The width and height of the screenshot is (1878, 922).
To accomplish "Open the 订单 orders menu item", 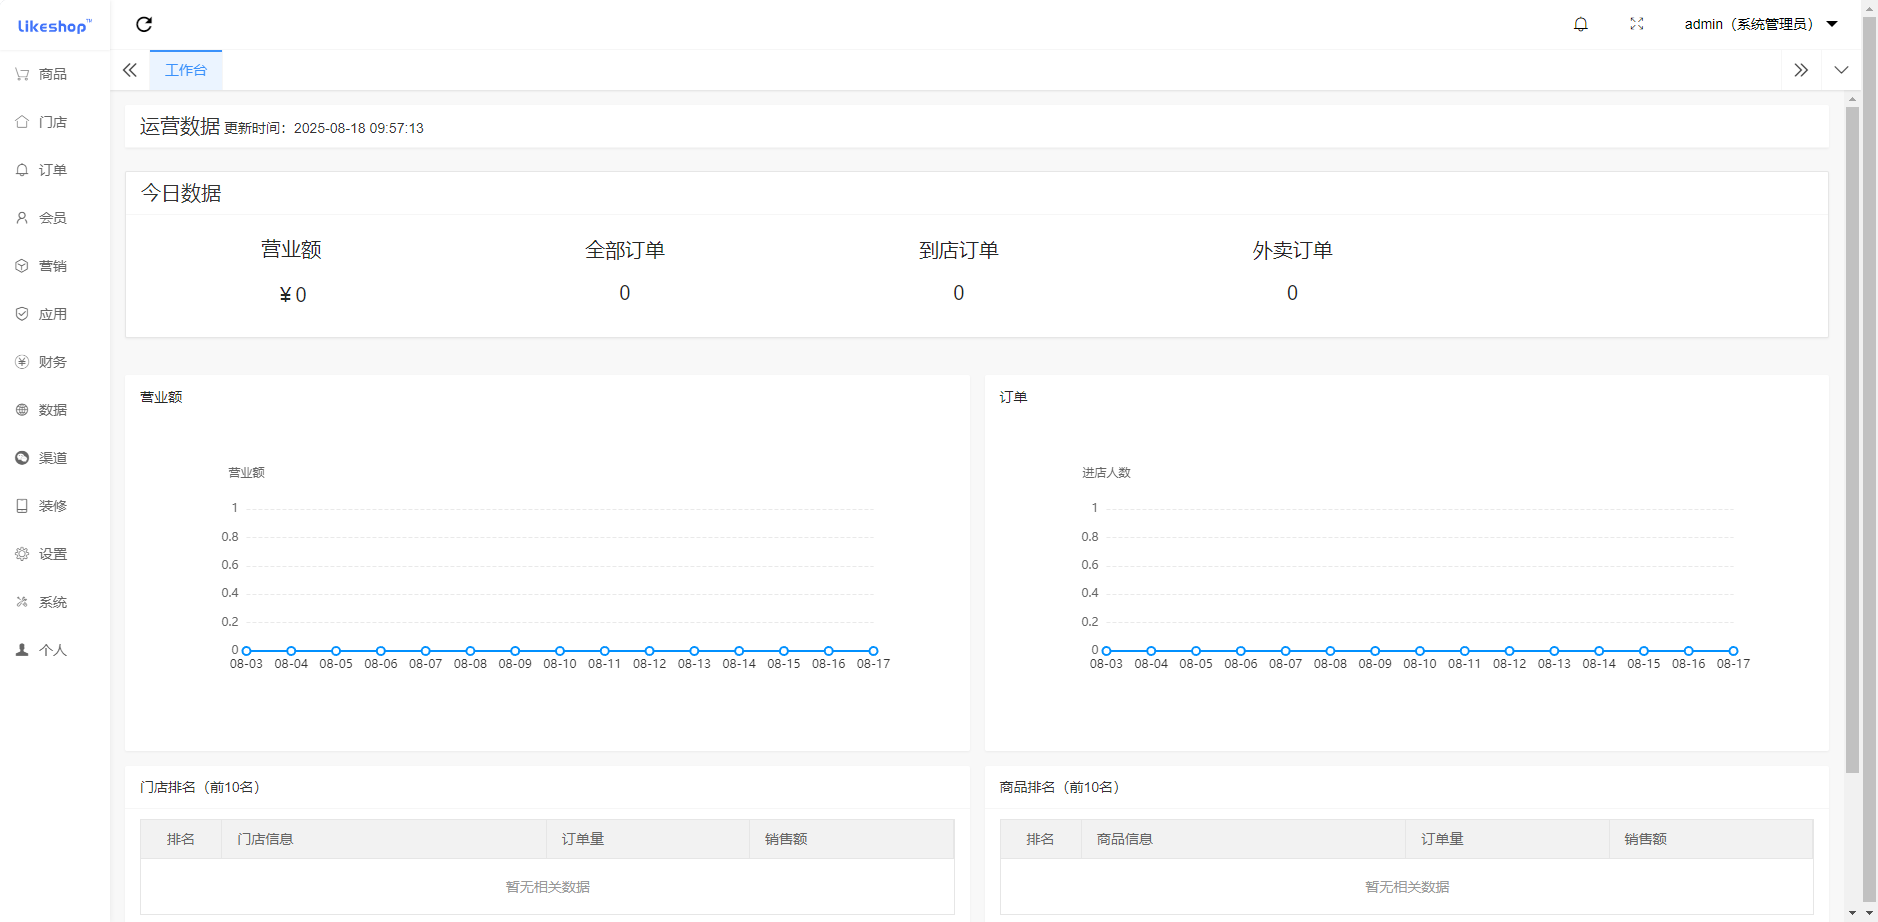I will pyautogui.click(x=42, y=170).
